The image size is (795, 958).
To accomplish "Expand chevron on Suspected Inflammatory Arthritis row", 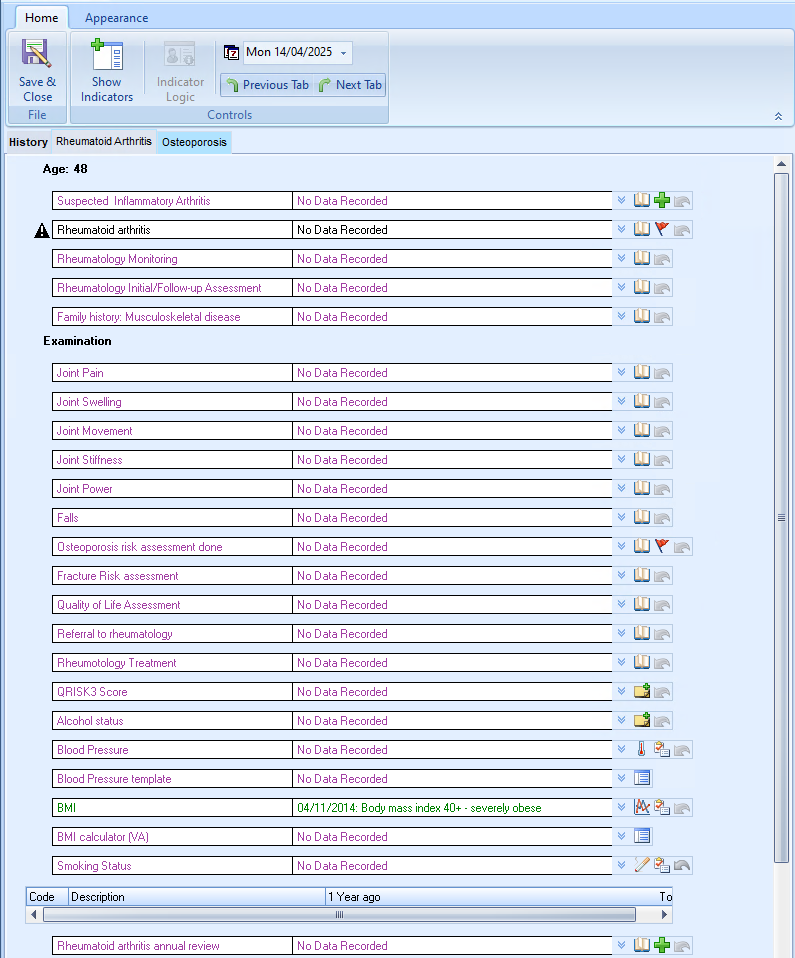I will 621,200.
